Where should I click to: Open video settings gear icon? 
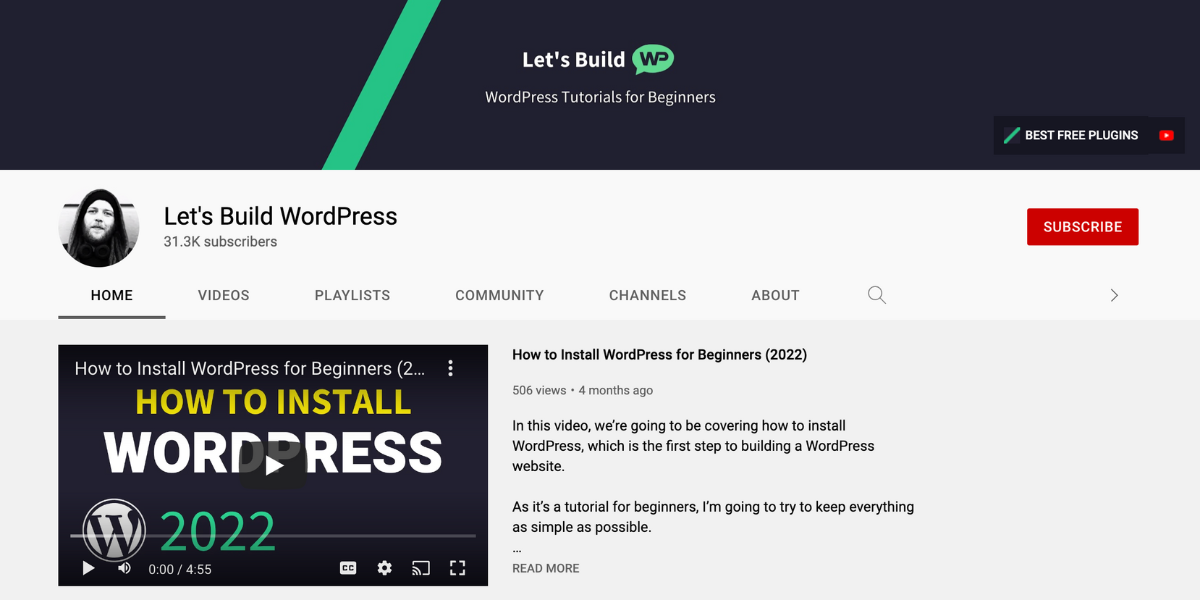(384, 568)
